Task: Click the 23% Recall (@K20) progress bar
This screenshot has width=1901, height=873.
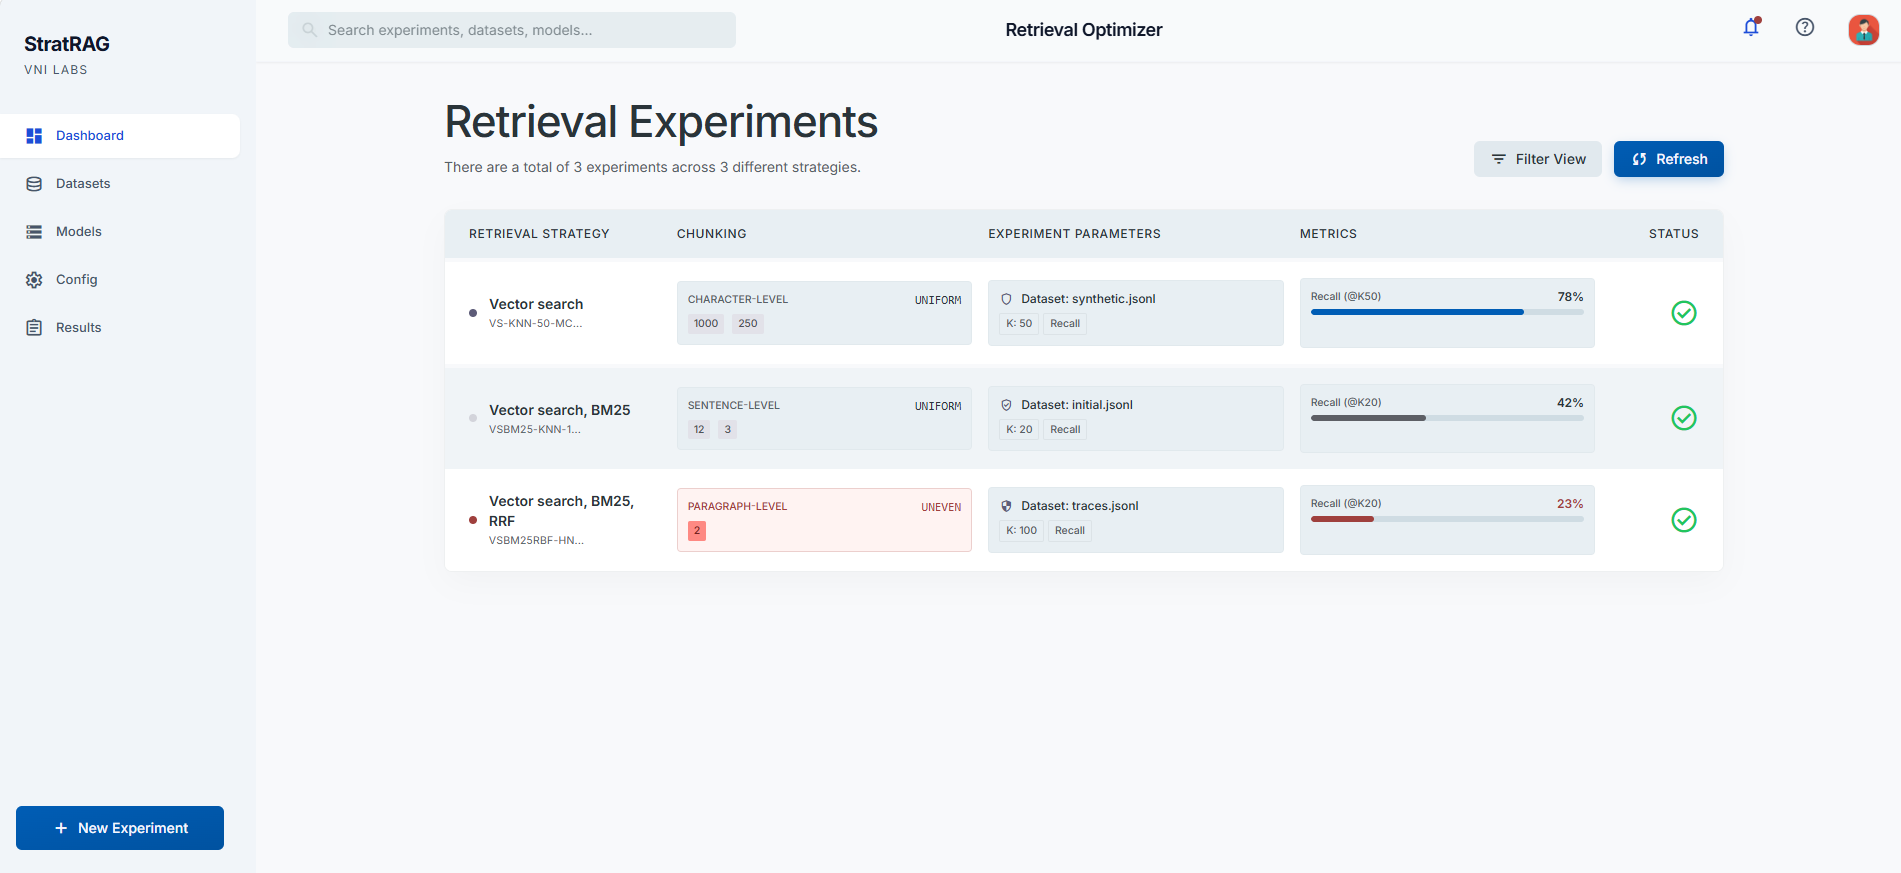Action: (x=1447, y=519)
